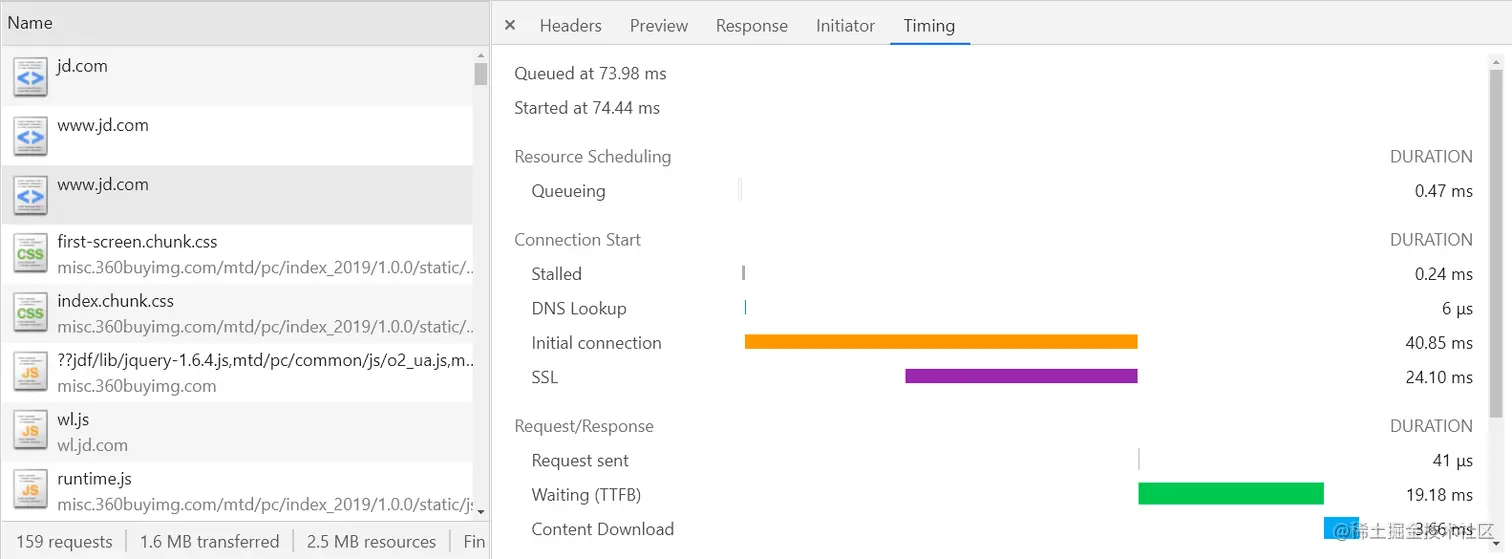
Task: Click the Name column header
Action: pyautogui.click(x=30, y=23)
